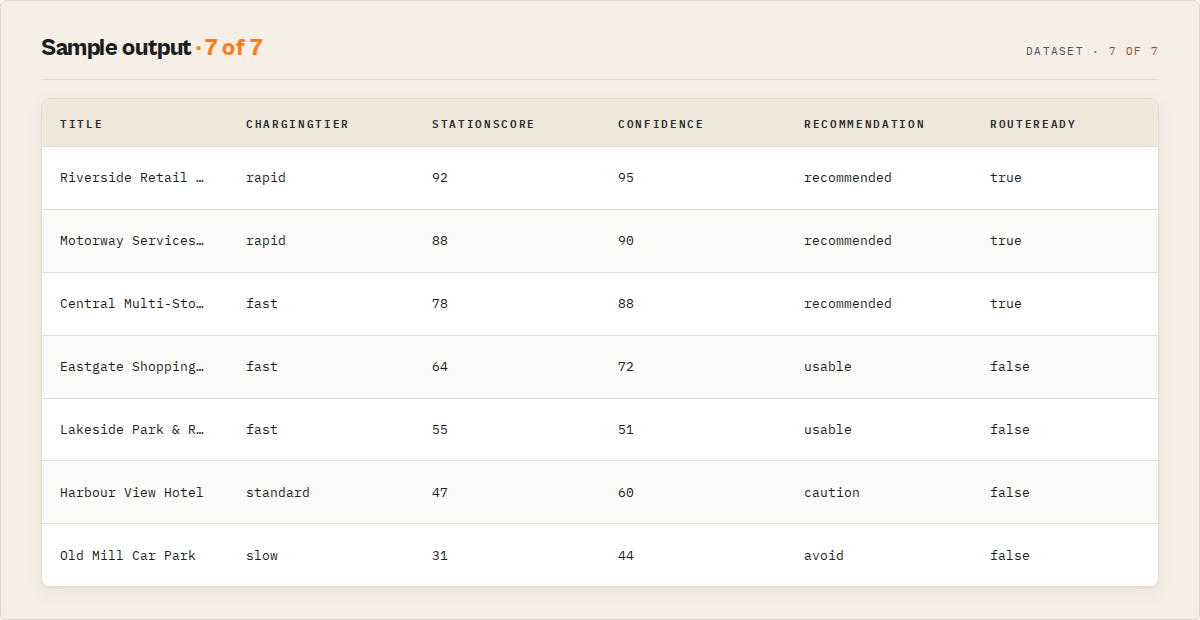Click station score 47
Image resolution: width=1200 pixels, height=620 pixels.
point(440,493)
